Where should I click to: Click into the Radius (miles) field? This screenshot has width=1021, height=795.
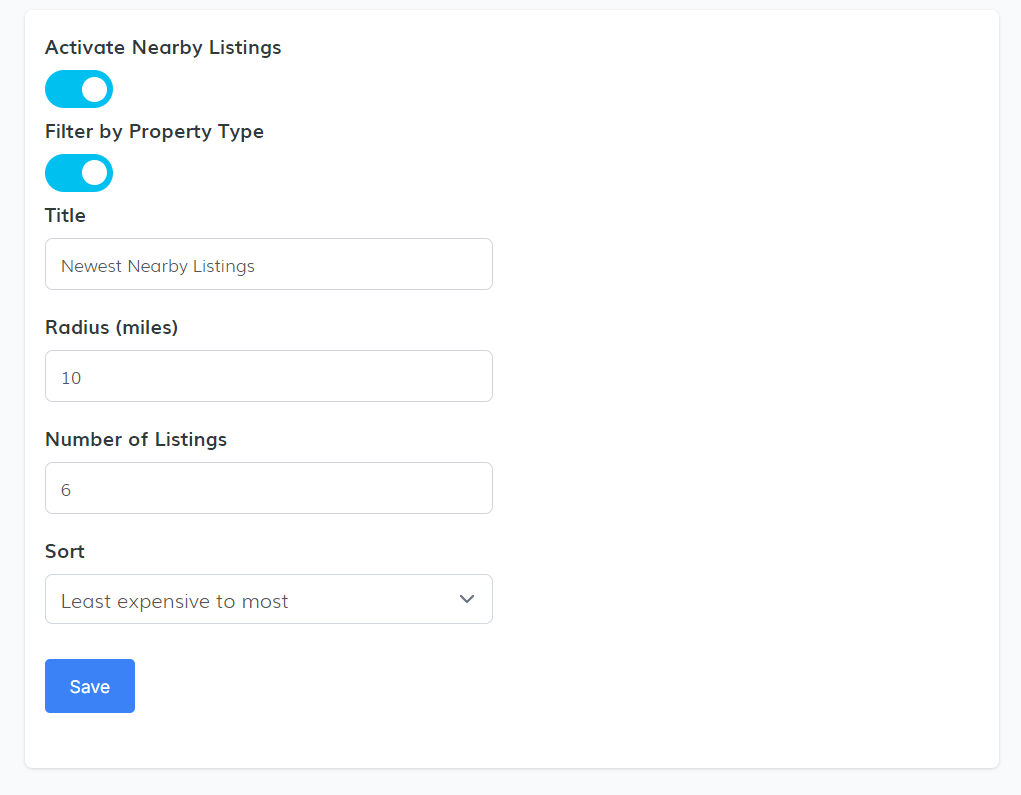coord(268,376)
